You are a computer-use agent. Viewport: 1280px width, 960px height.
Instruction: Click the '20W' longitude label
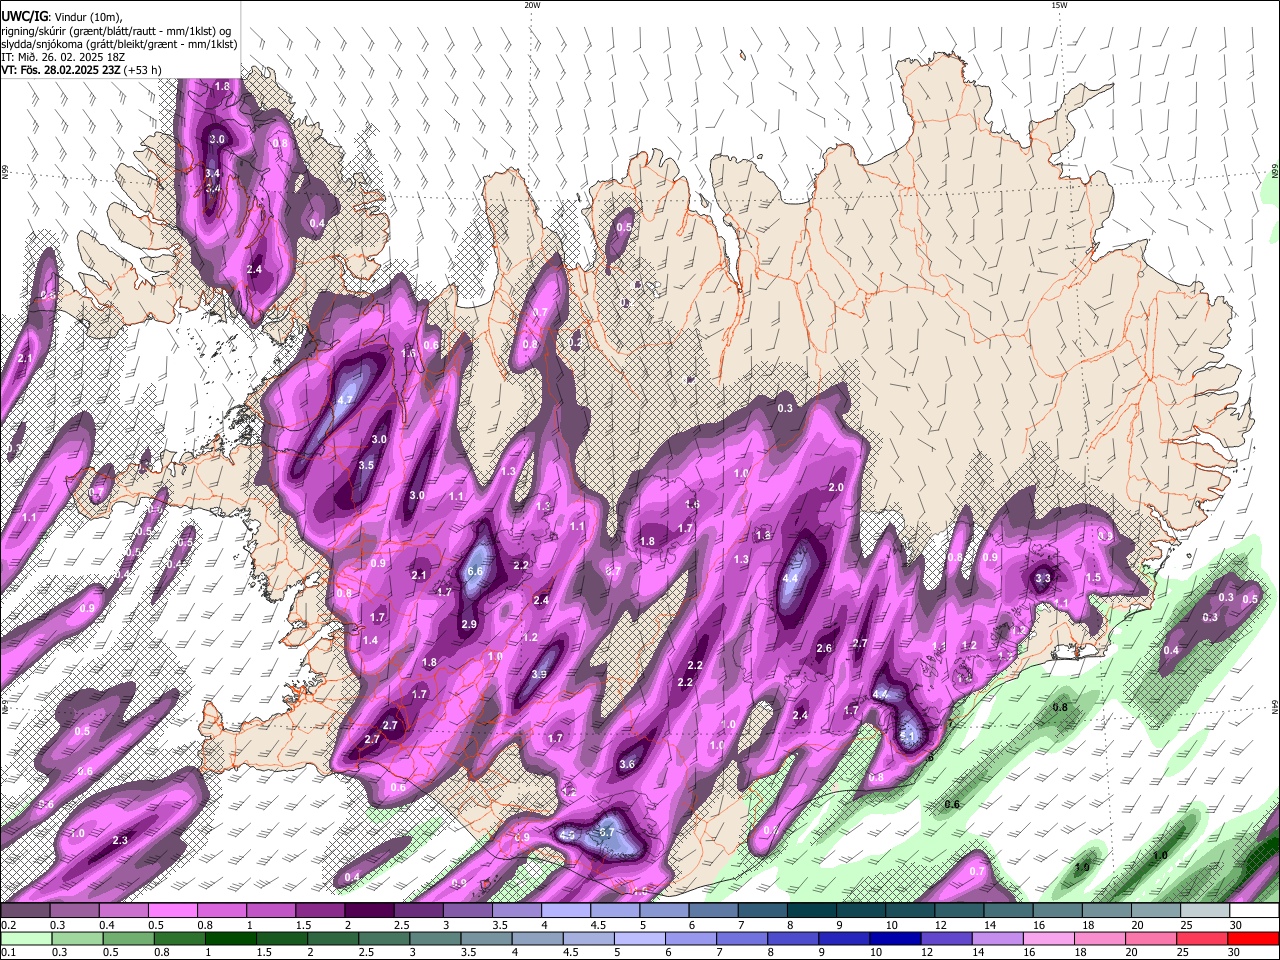(x=532, y=5)
